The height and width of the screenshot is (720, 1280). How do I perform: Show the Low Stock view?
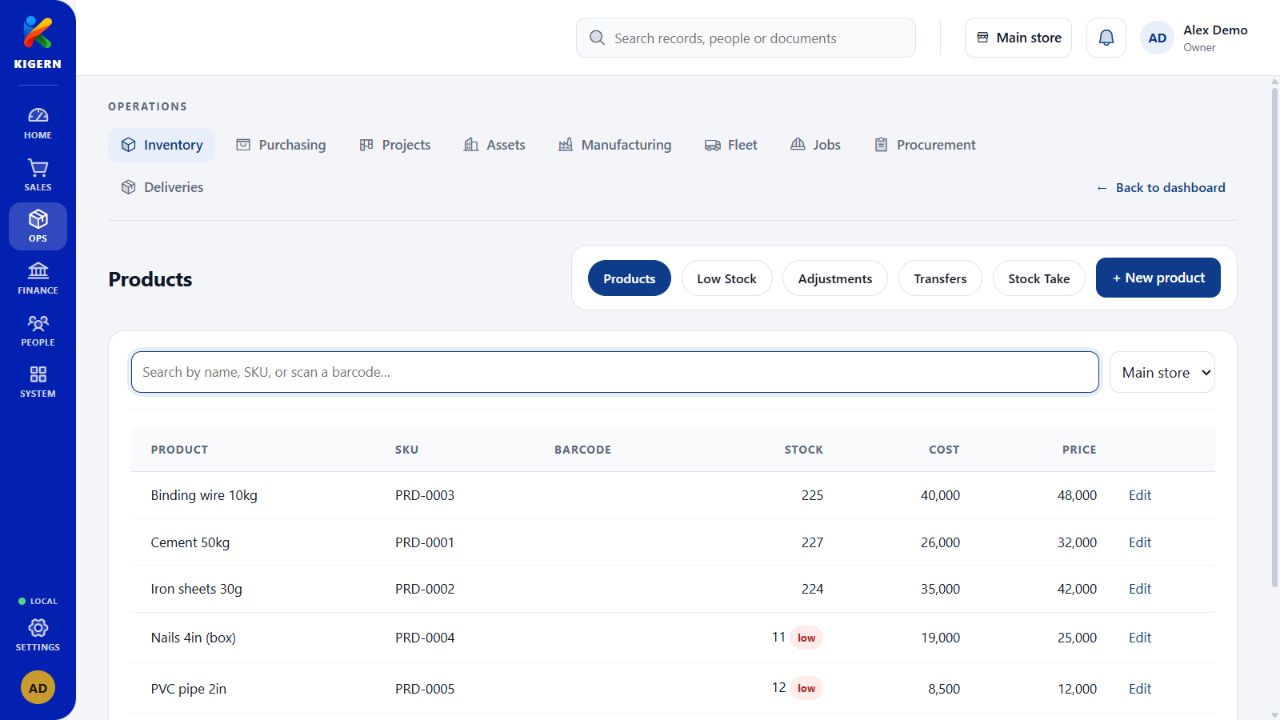(727, 278)
